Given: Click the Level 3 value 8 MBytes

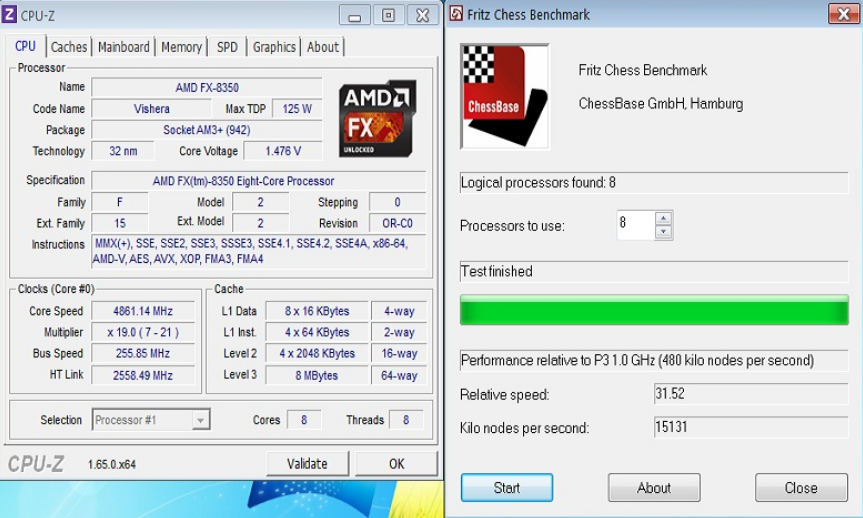Looking at the screenshot, I should (317, 375).
